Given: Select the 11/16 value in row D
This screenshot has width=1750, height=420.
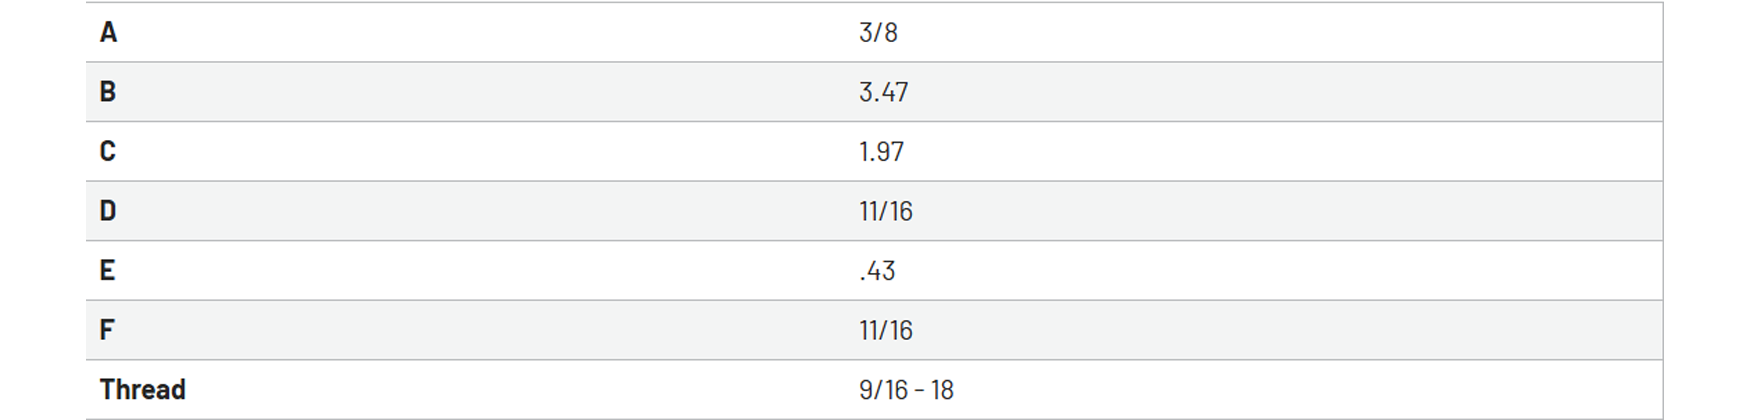Looking at the screenshot, I should click(x=886, y=211).
